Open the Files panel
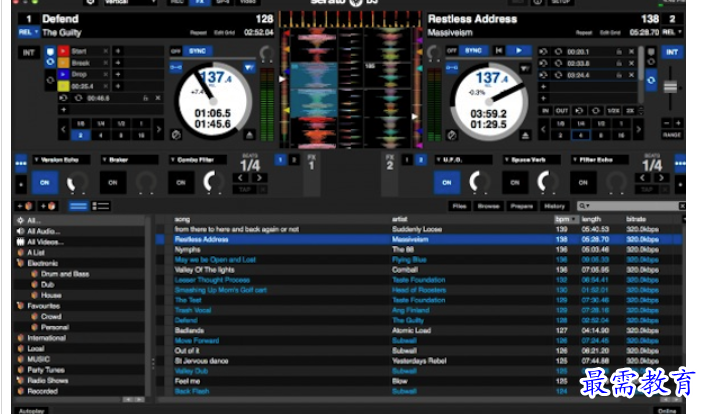Viewport: 704px width, 414px height. coord(459,206)
